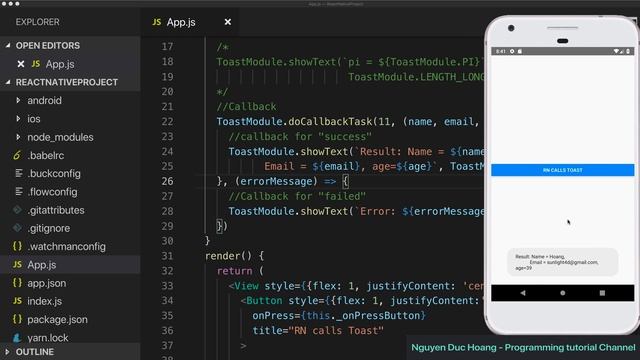This screenshot has height=360, width=640.
Task: Click the .gitignore git icon
Action: pyautogui.click(x=17, y=228)
